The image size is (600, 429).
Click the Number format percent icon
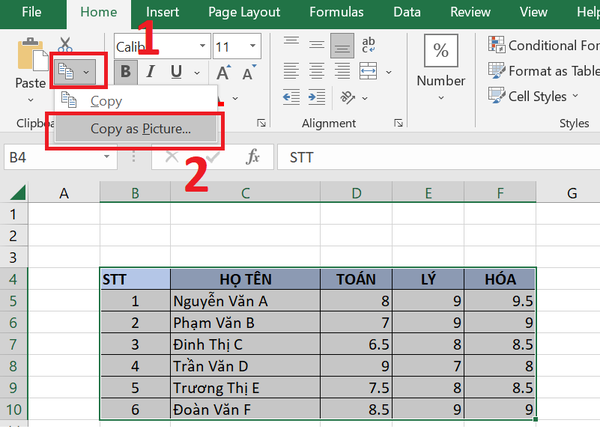point(441,50)
